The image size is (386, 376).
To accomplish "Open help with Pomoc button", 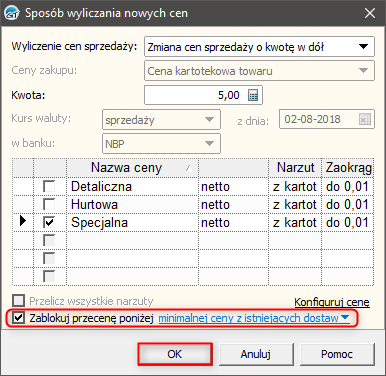I will tap(337, 354).
